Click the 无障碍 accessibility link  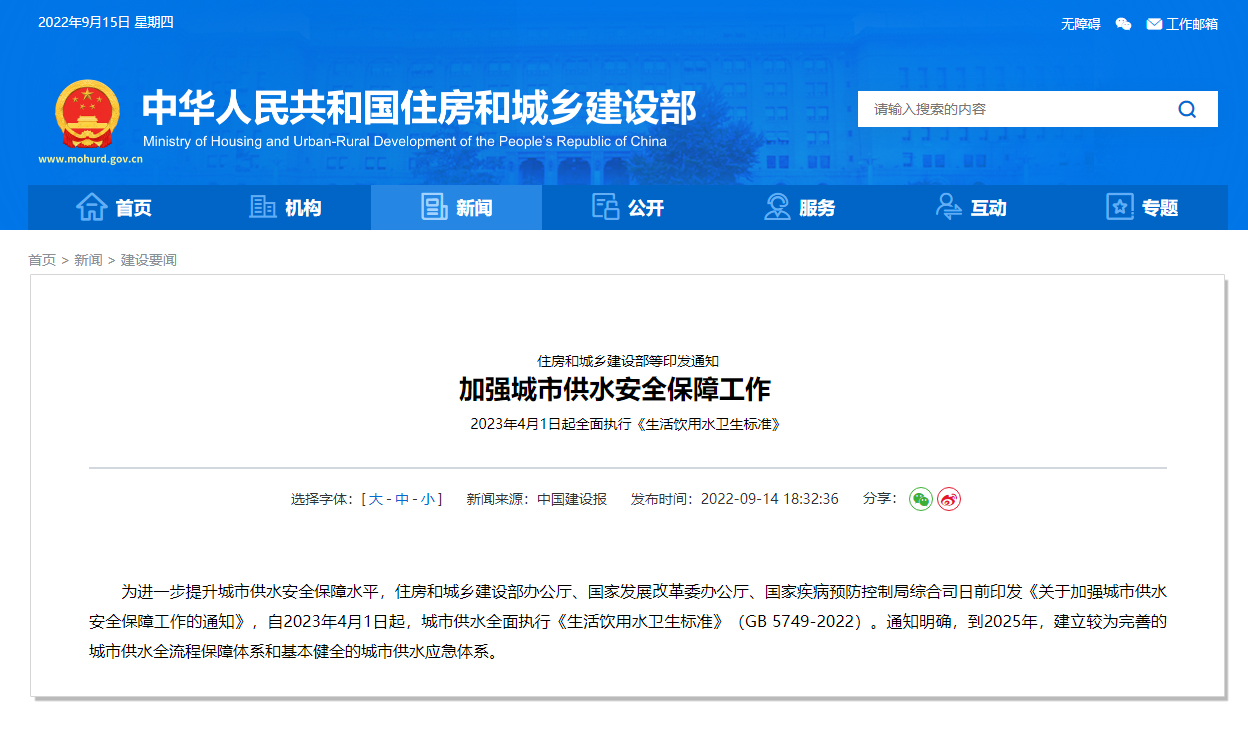[x=1080, y=24]
